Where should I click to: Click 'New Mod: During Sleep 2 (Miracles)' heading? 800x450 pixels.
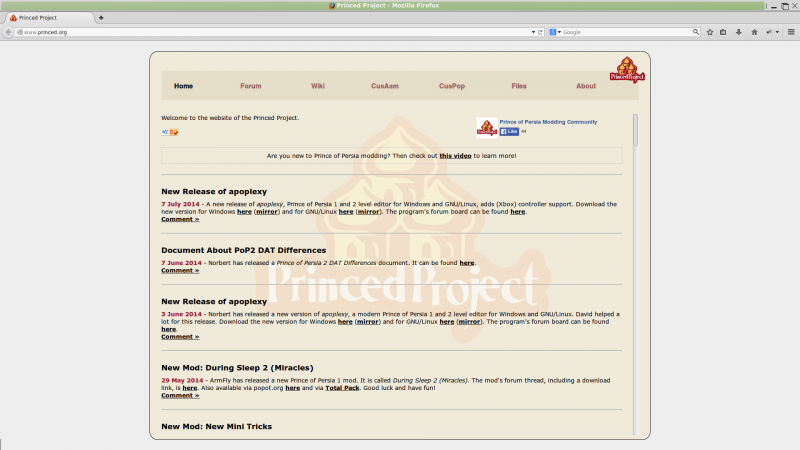(237, 368)
